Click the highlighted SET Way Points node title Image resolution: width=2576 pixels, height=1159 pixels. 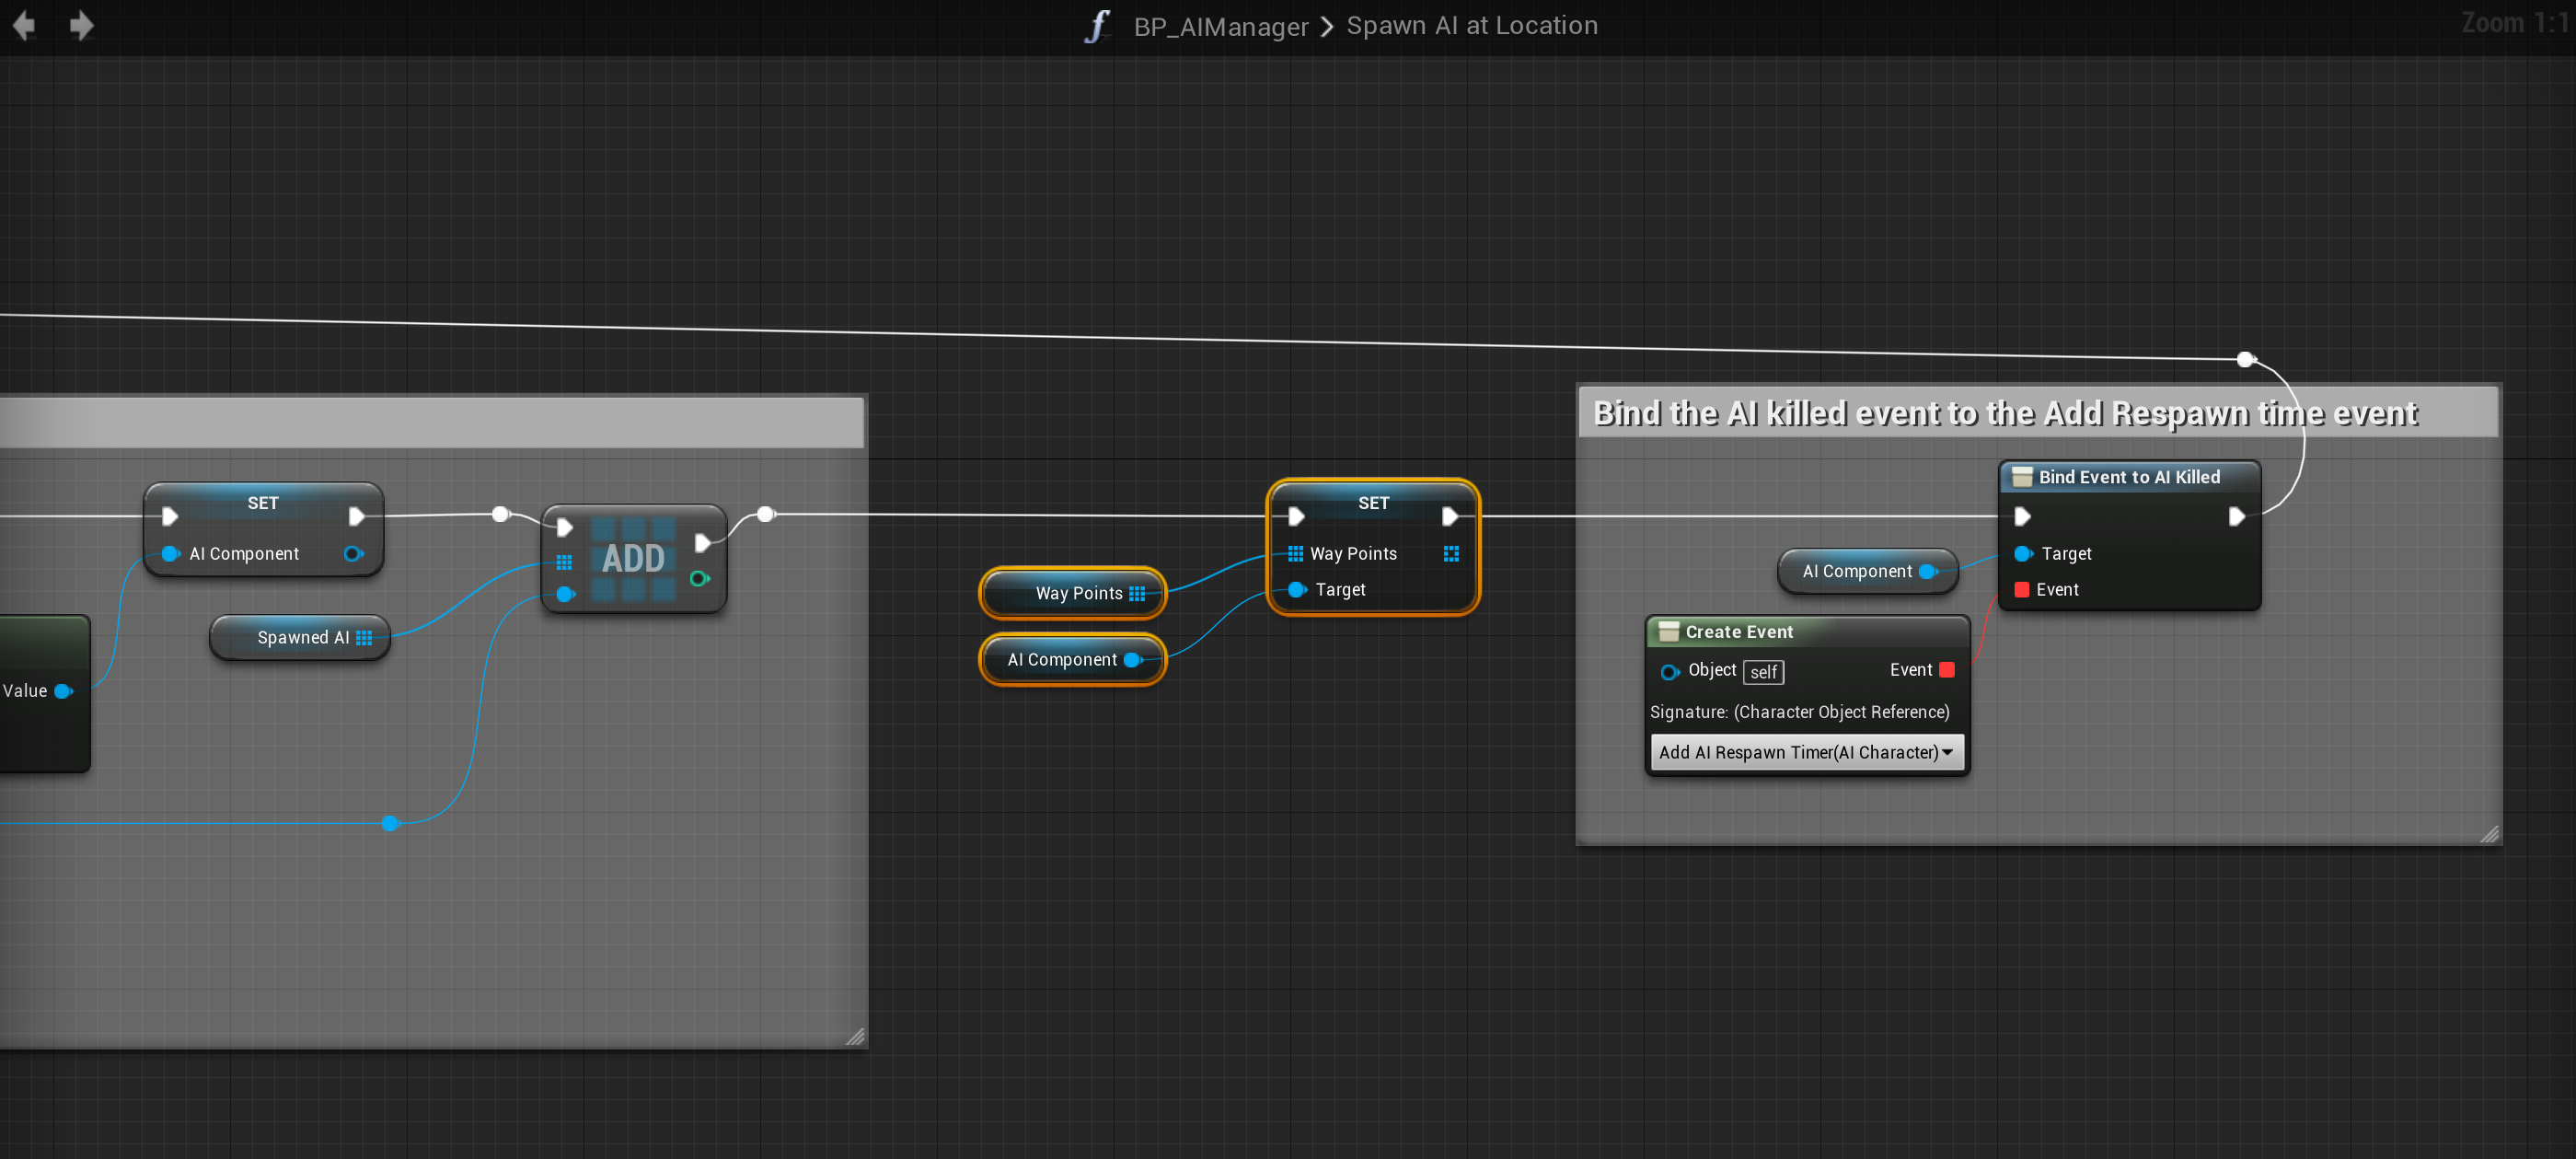pos(1372,502)
